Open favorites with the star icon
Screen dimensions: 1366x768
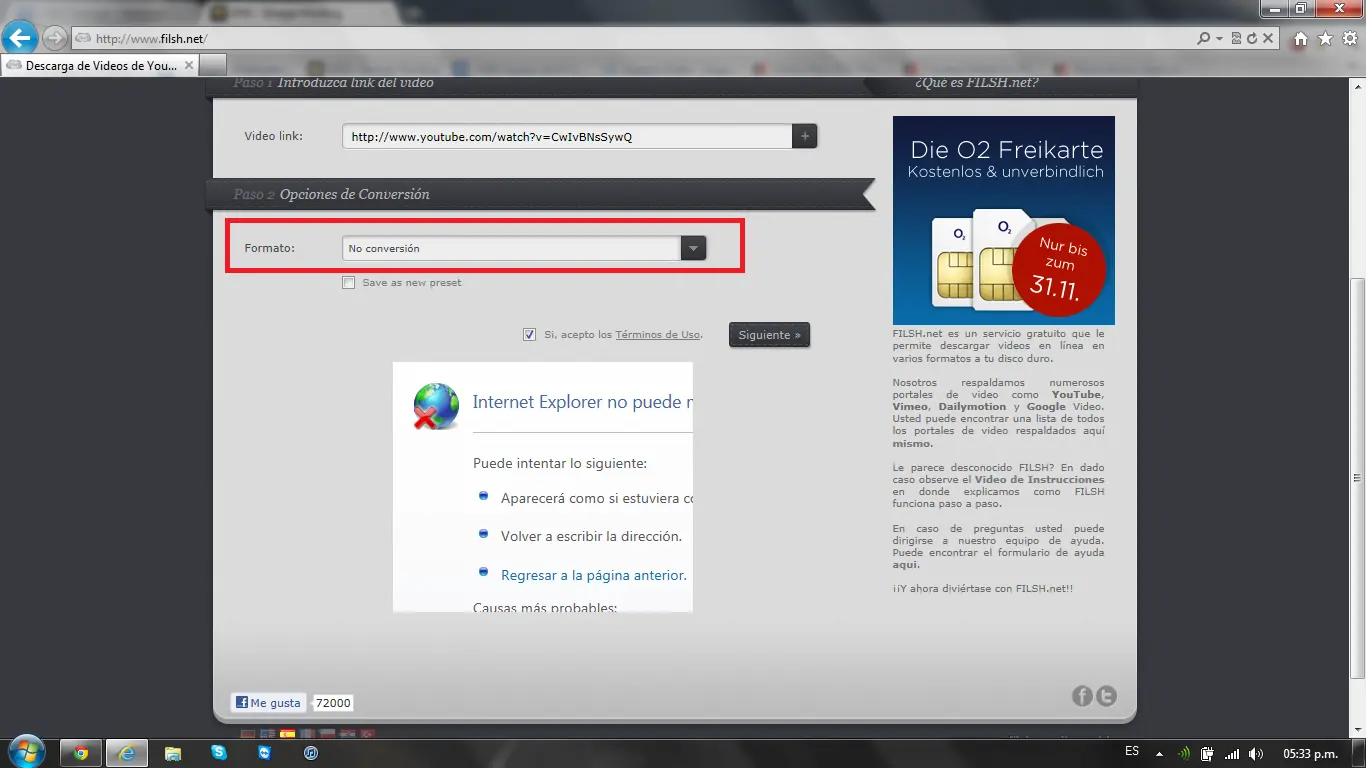click(1325, 39)
